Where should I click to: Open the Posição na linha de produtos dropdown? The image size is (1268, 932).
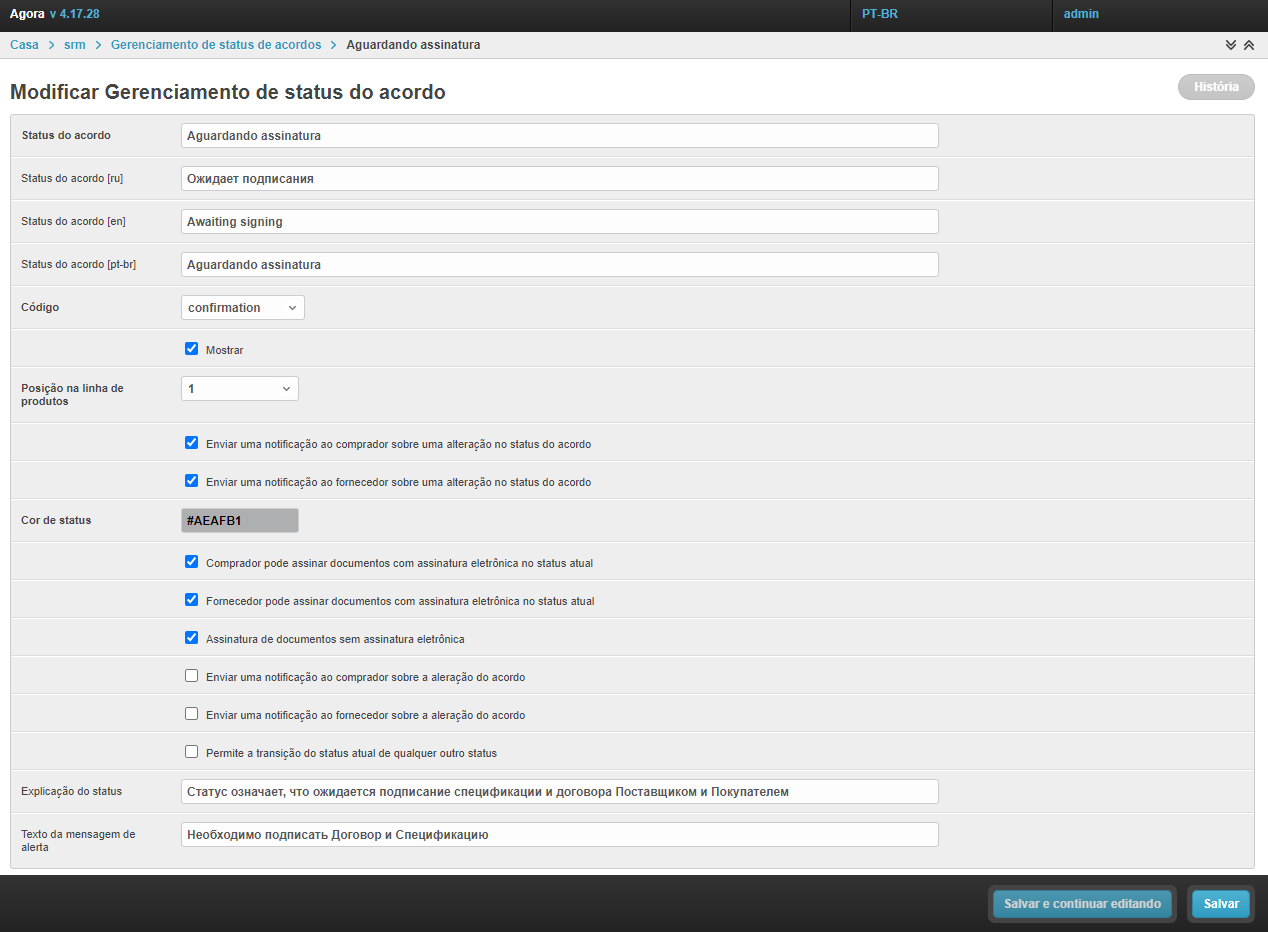(240, 388)
